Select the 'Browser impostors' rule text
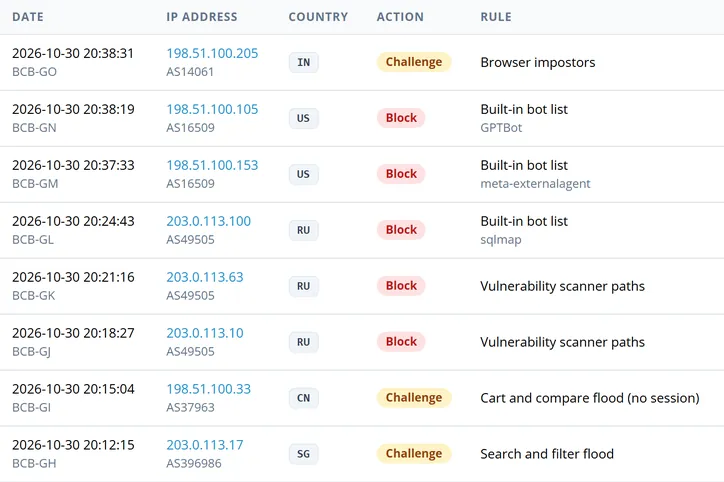724x482 pixels. [x=537, y=62]
